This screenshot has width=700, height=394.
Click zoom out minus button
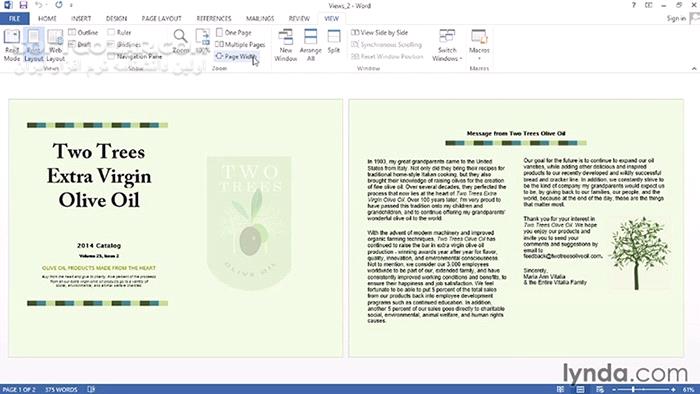point(613,390)
